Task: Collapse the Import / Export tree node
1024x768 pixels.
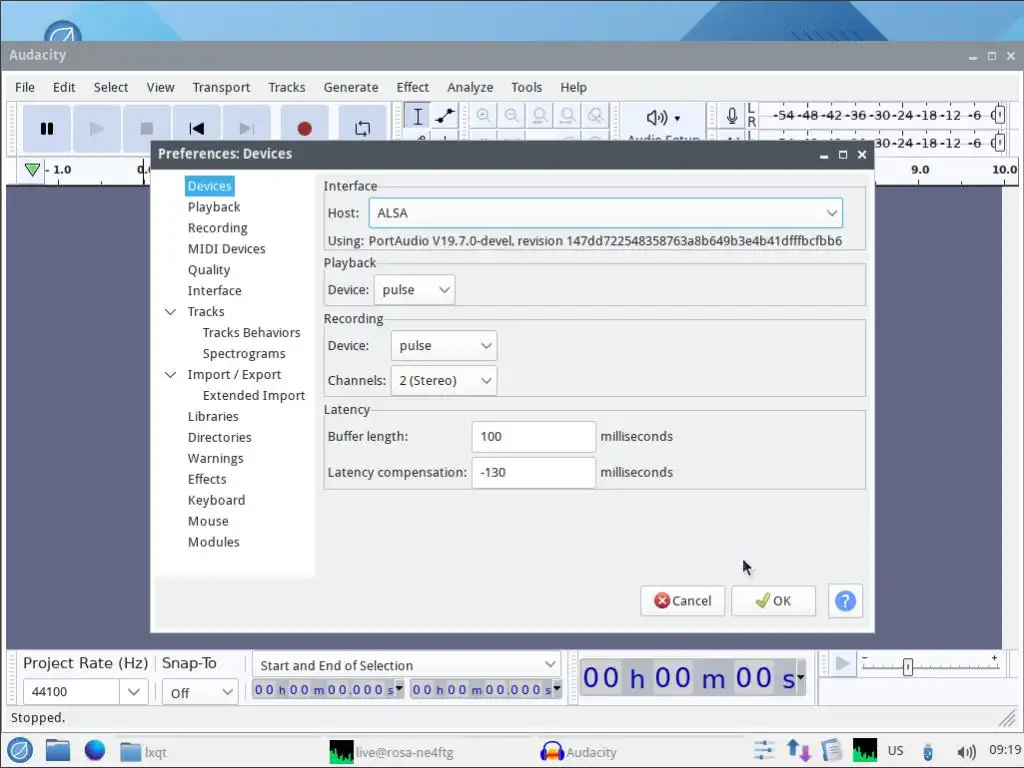Action: [x=170, y=375]
